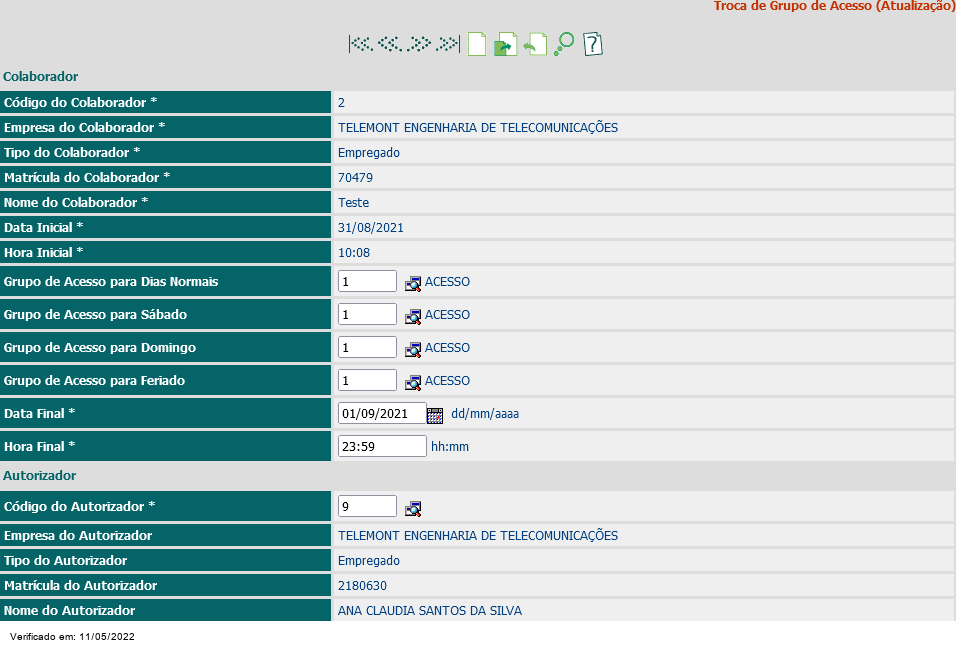
Task: Click the ACESSO text beside Sábado
Action: [x=448, y=315]
